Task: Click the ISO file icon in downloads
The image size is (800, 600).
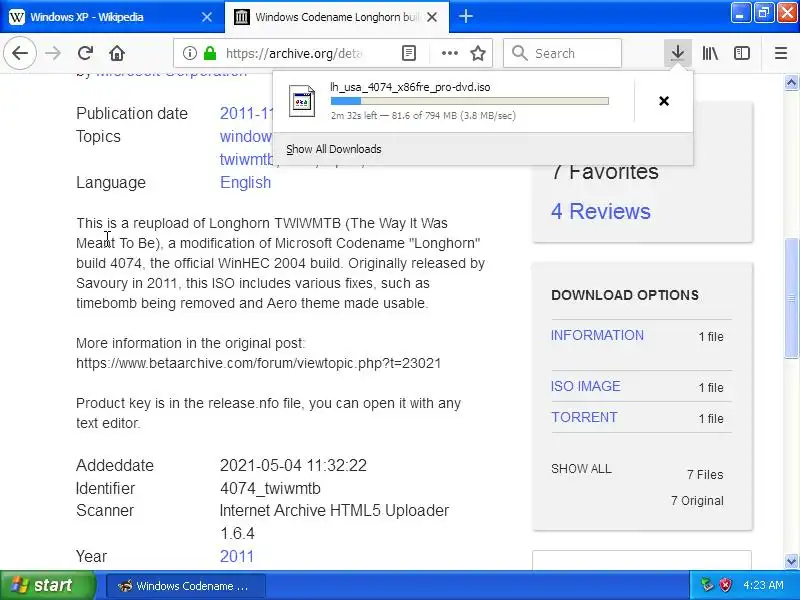Action: point(302,101)
